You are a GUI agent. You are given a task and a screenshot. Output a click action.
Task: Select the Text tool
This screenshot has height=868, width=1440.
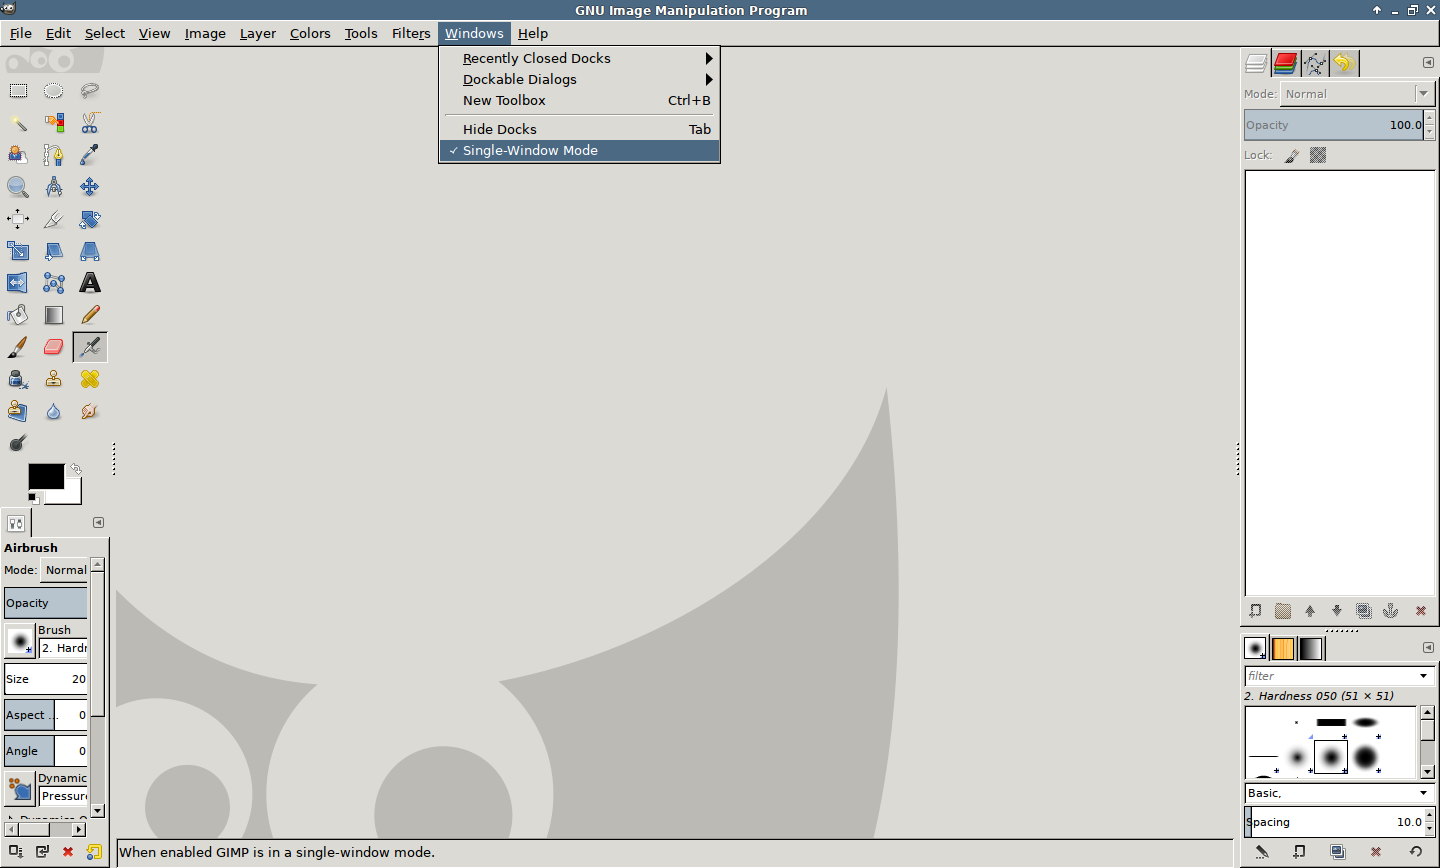click(x=90, y=283)
